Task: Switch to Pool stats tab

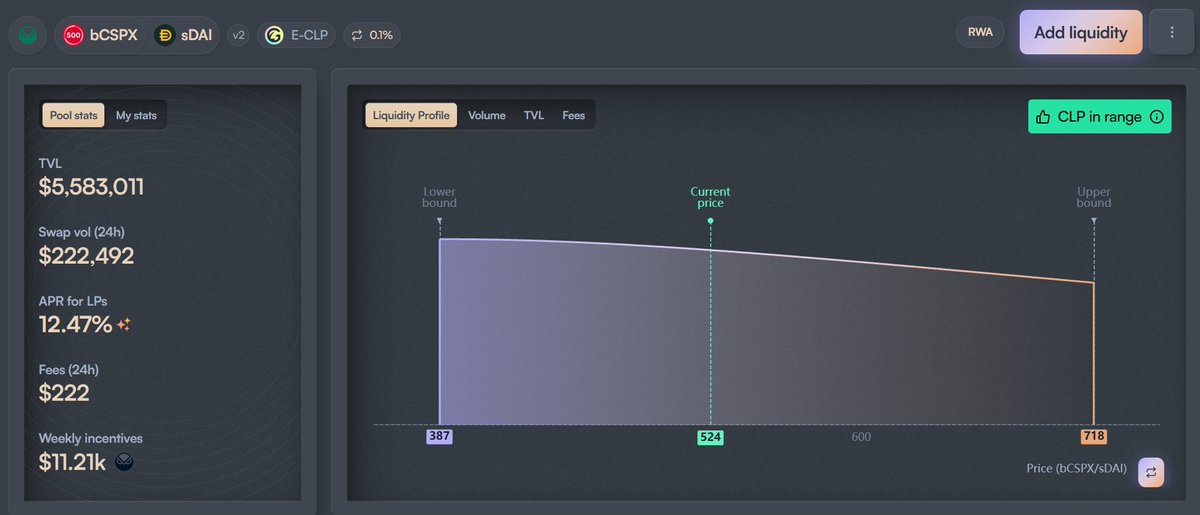Action: click(73, 115)
